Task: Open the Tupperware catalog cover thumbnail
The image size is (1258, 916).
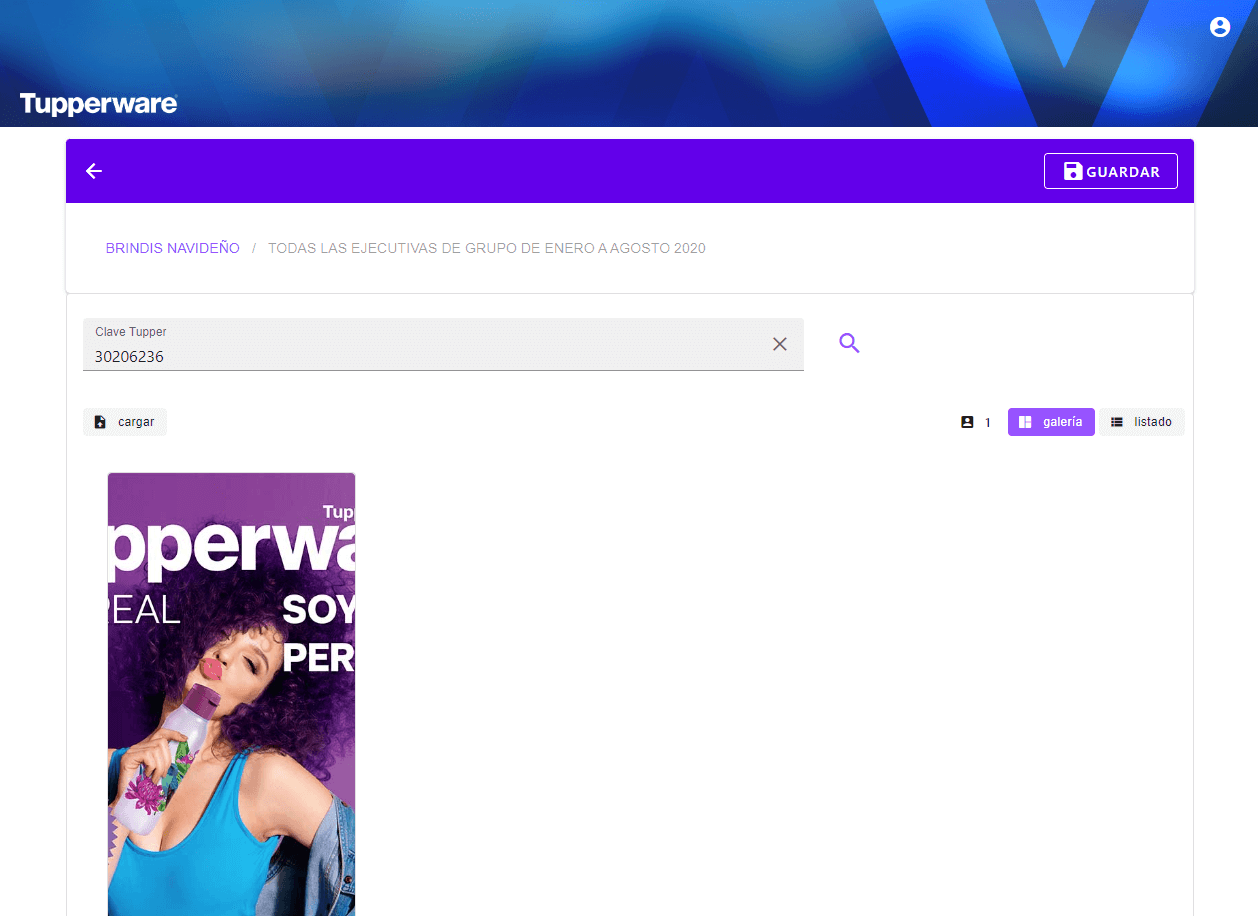Action: (231, 694)
